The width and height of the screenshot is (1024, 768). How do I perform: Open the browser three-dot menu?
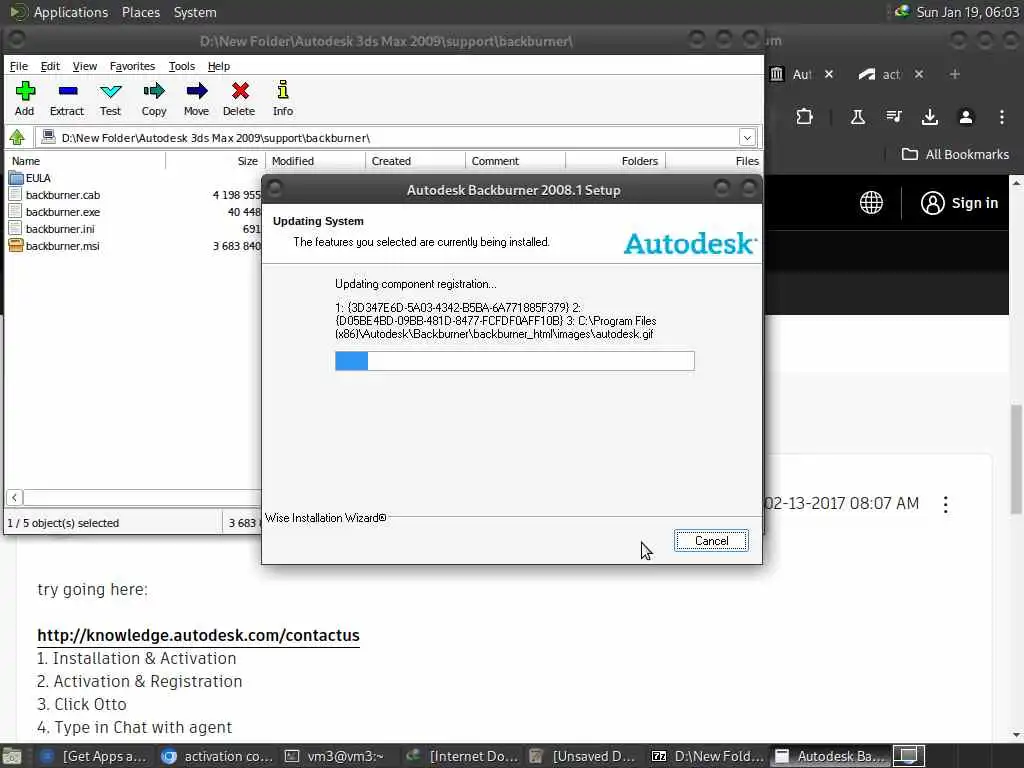[1001, 117]
